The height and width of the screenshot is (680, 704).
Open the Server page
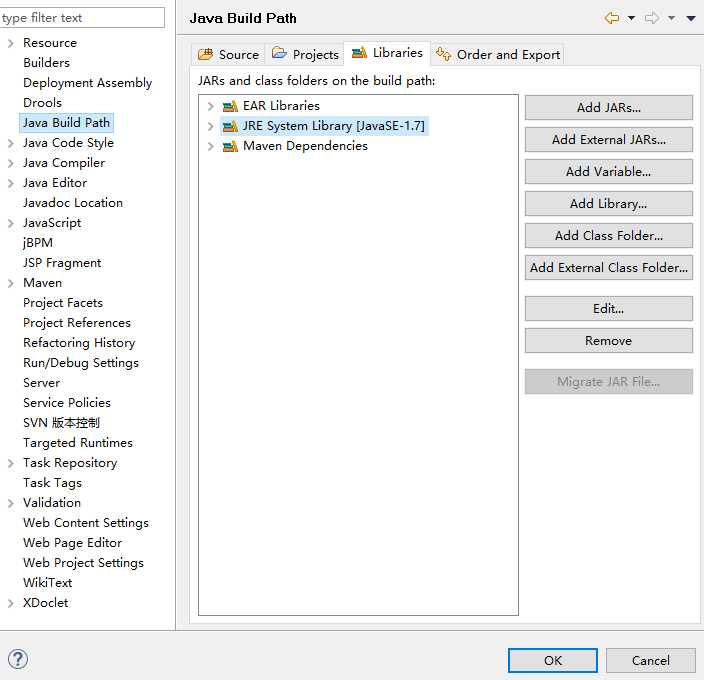click(41, 383)
